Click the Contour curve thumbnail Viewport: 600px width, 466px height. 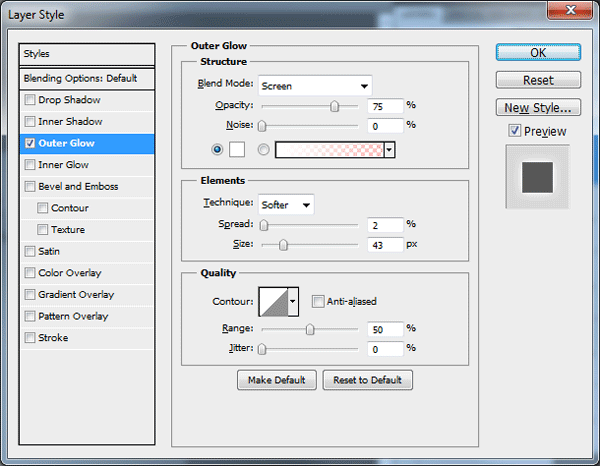tap(273, 301)
